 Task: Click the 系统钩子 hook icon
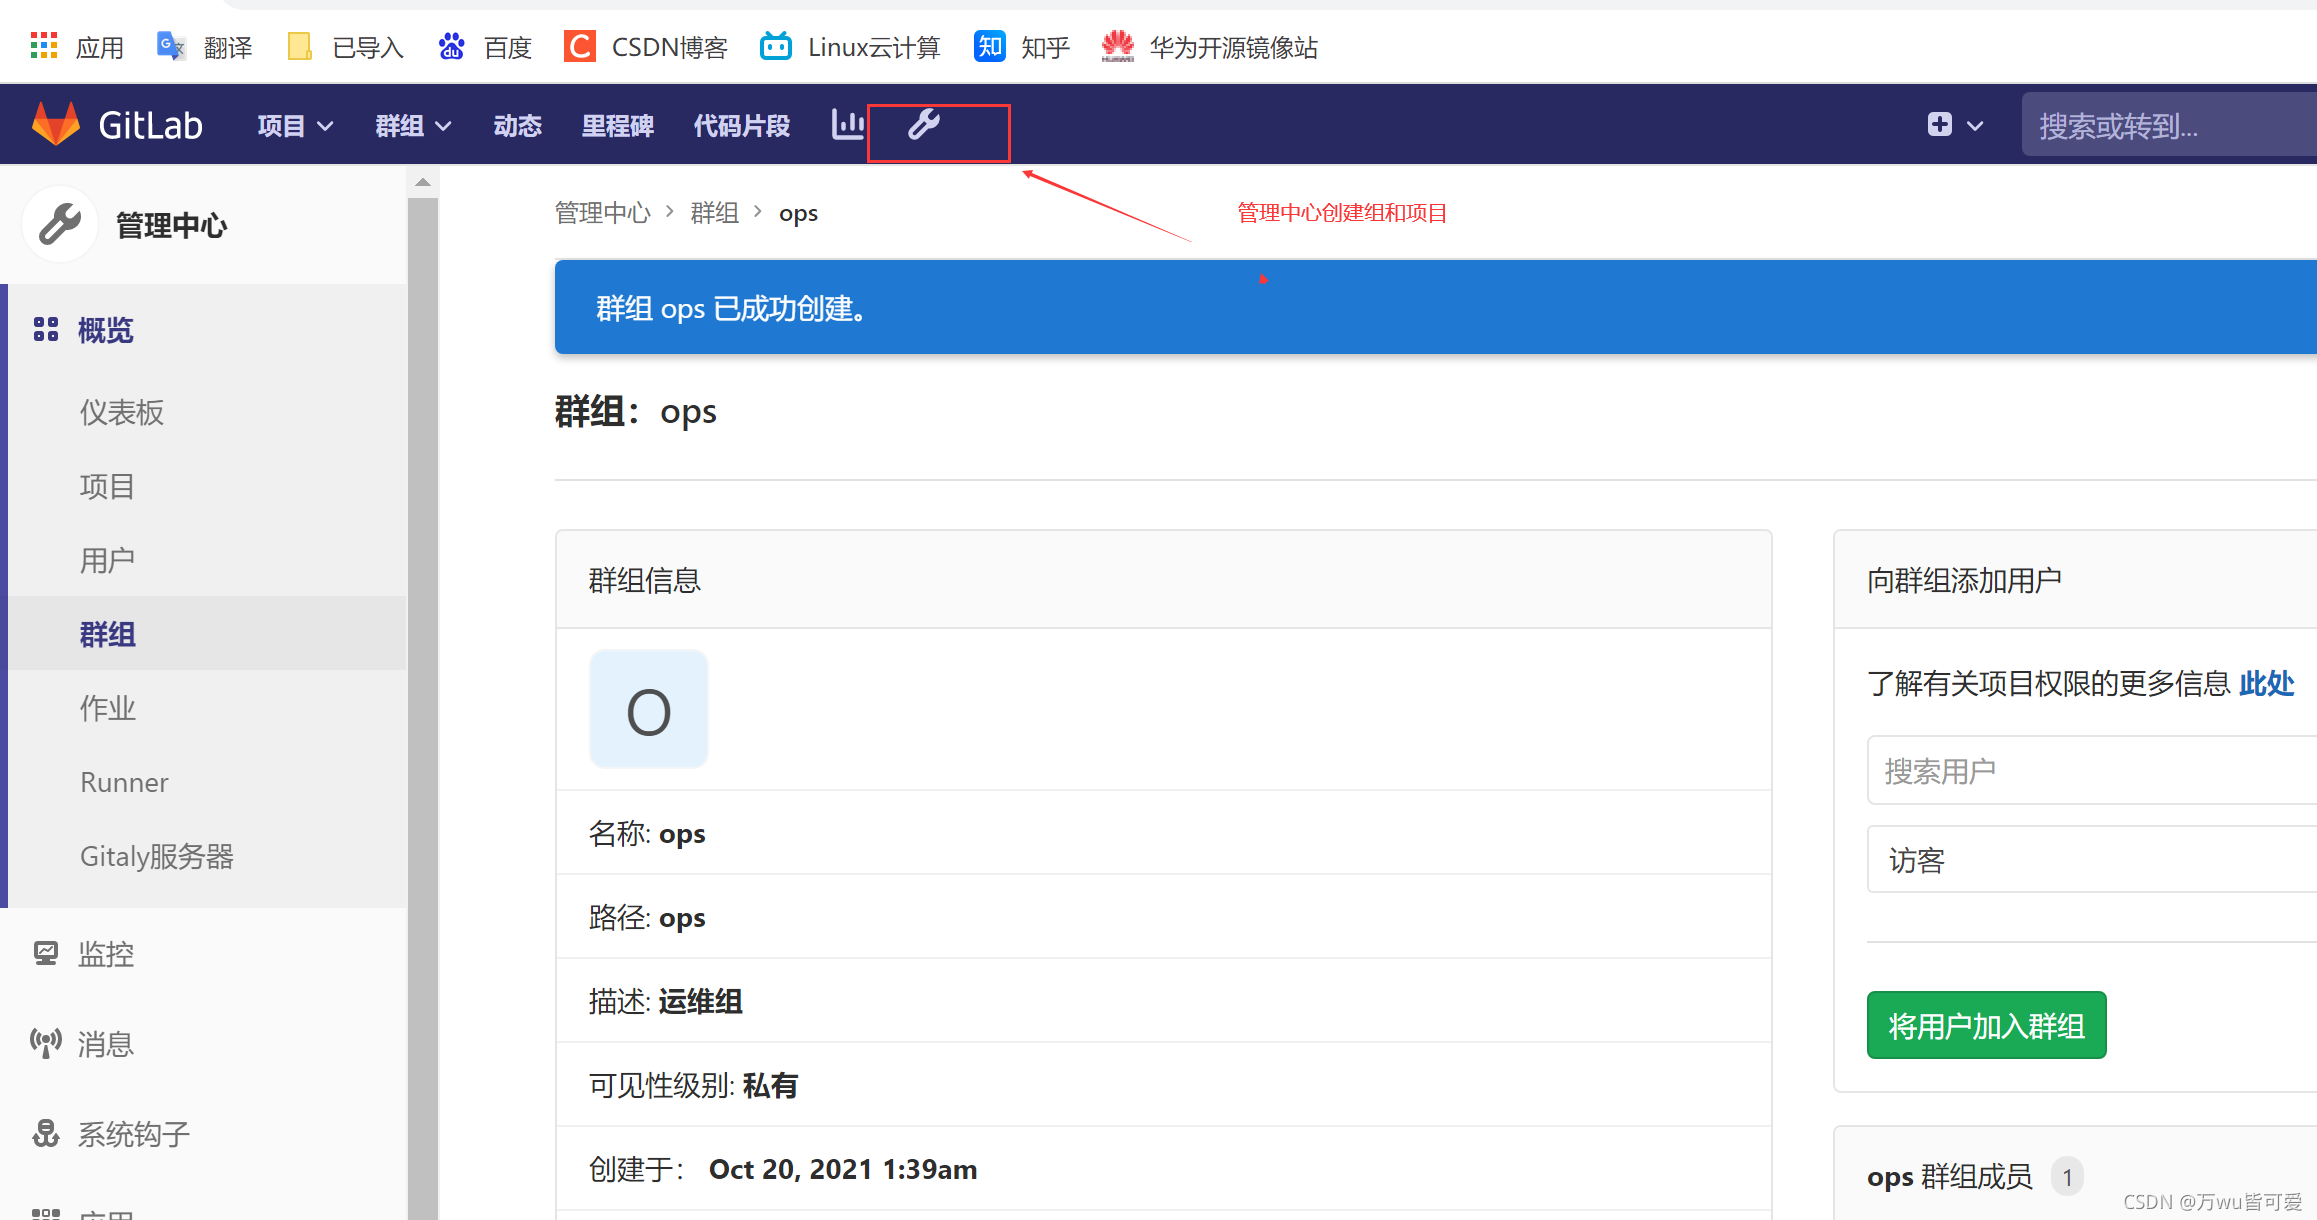click(x=46, y=1133)
